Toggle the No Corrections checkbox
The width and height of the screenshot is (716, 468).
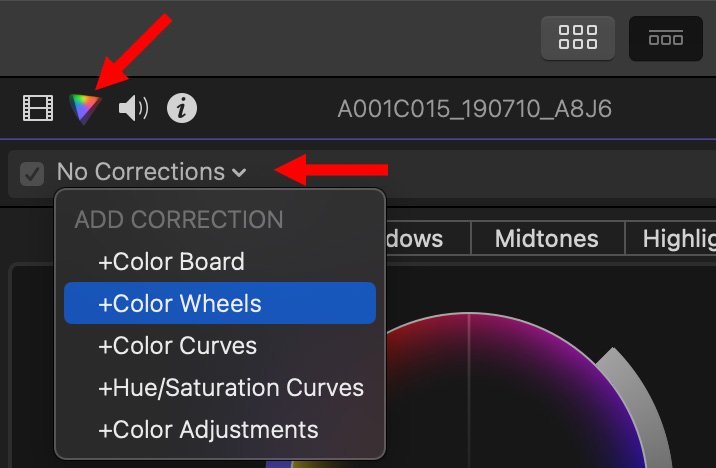coord(33,173)
